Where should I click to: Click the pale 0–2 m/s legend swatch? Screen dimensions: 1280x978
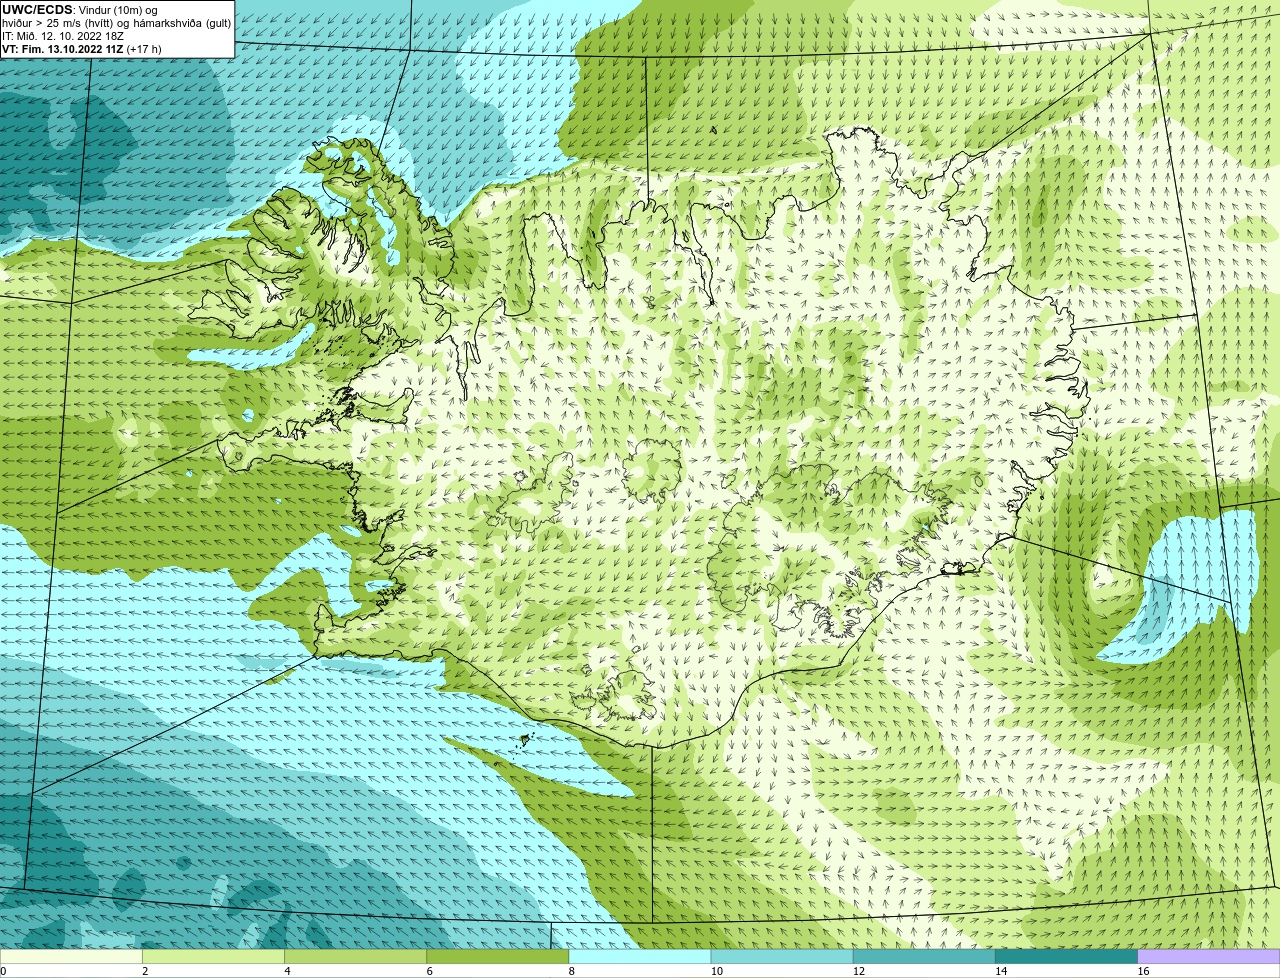click(71, 957)
